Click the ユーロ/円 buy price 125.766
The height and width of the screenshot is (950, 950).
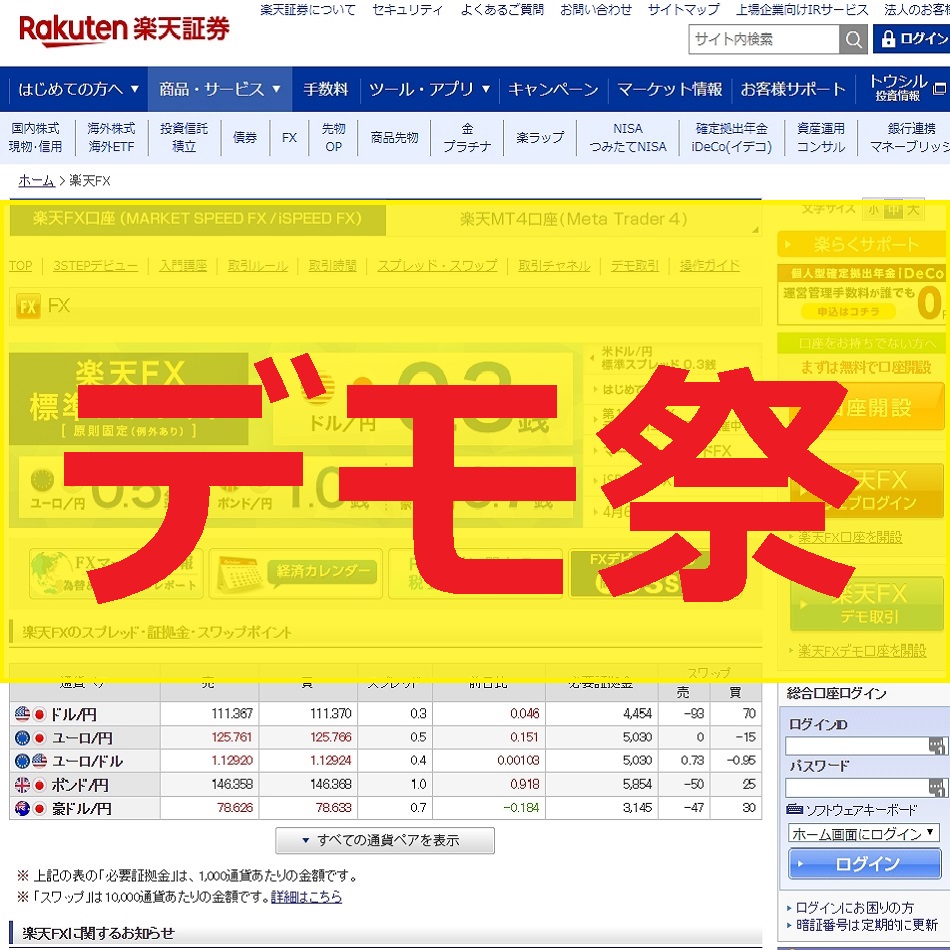click(x=331, y=737)
